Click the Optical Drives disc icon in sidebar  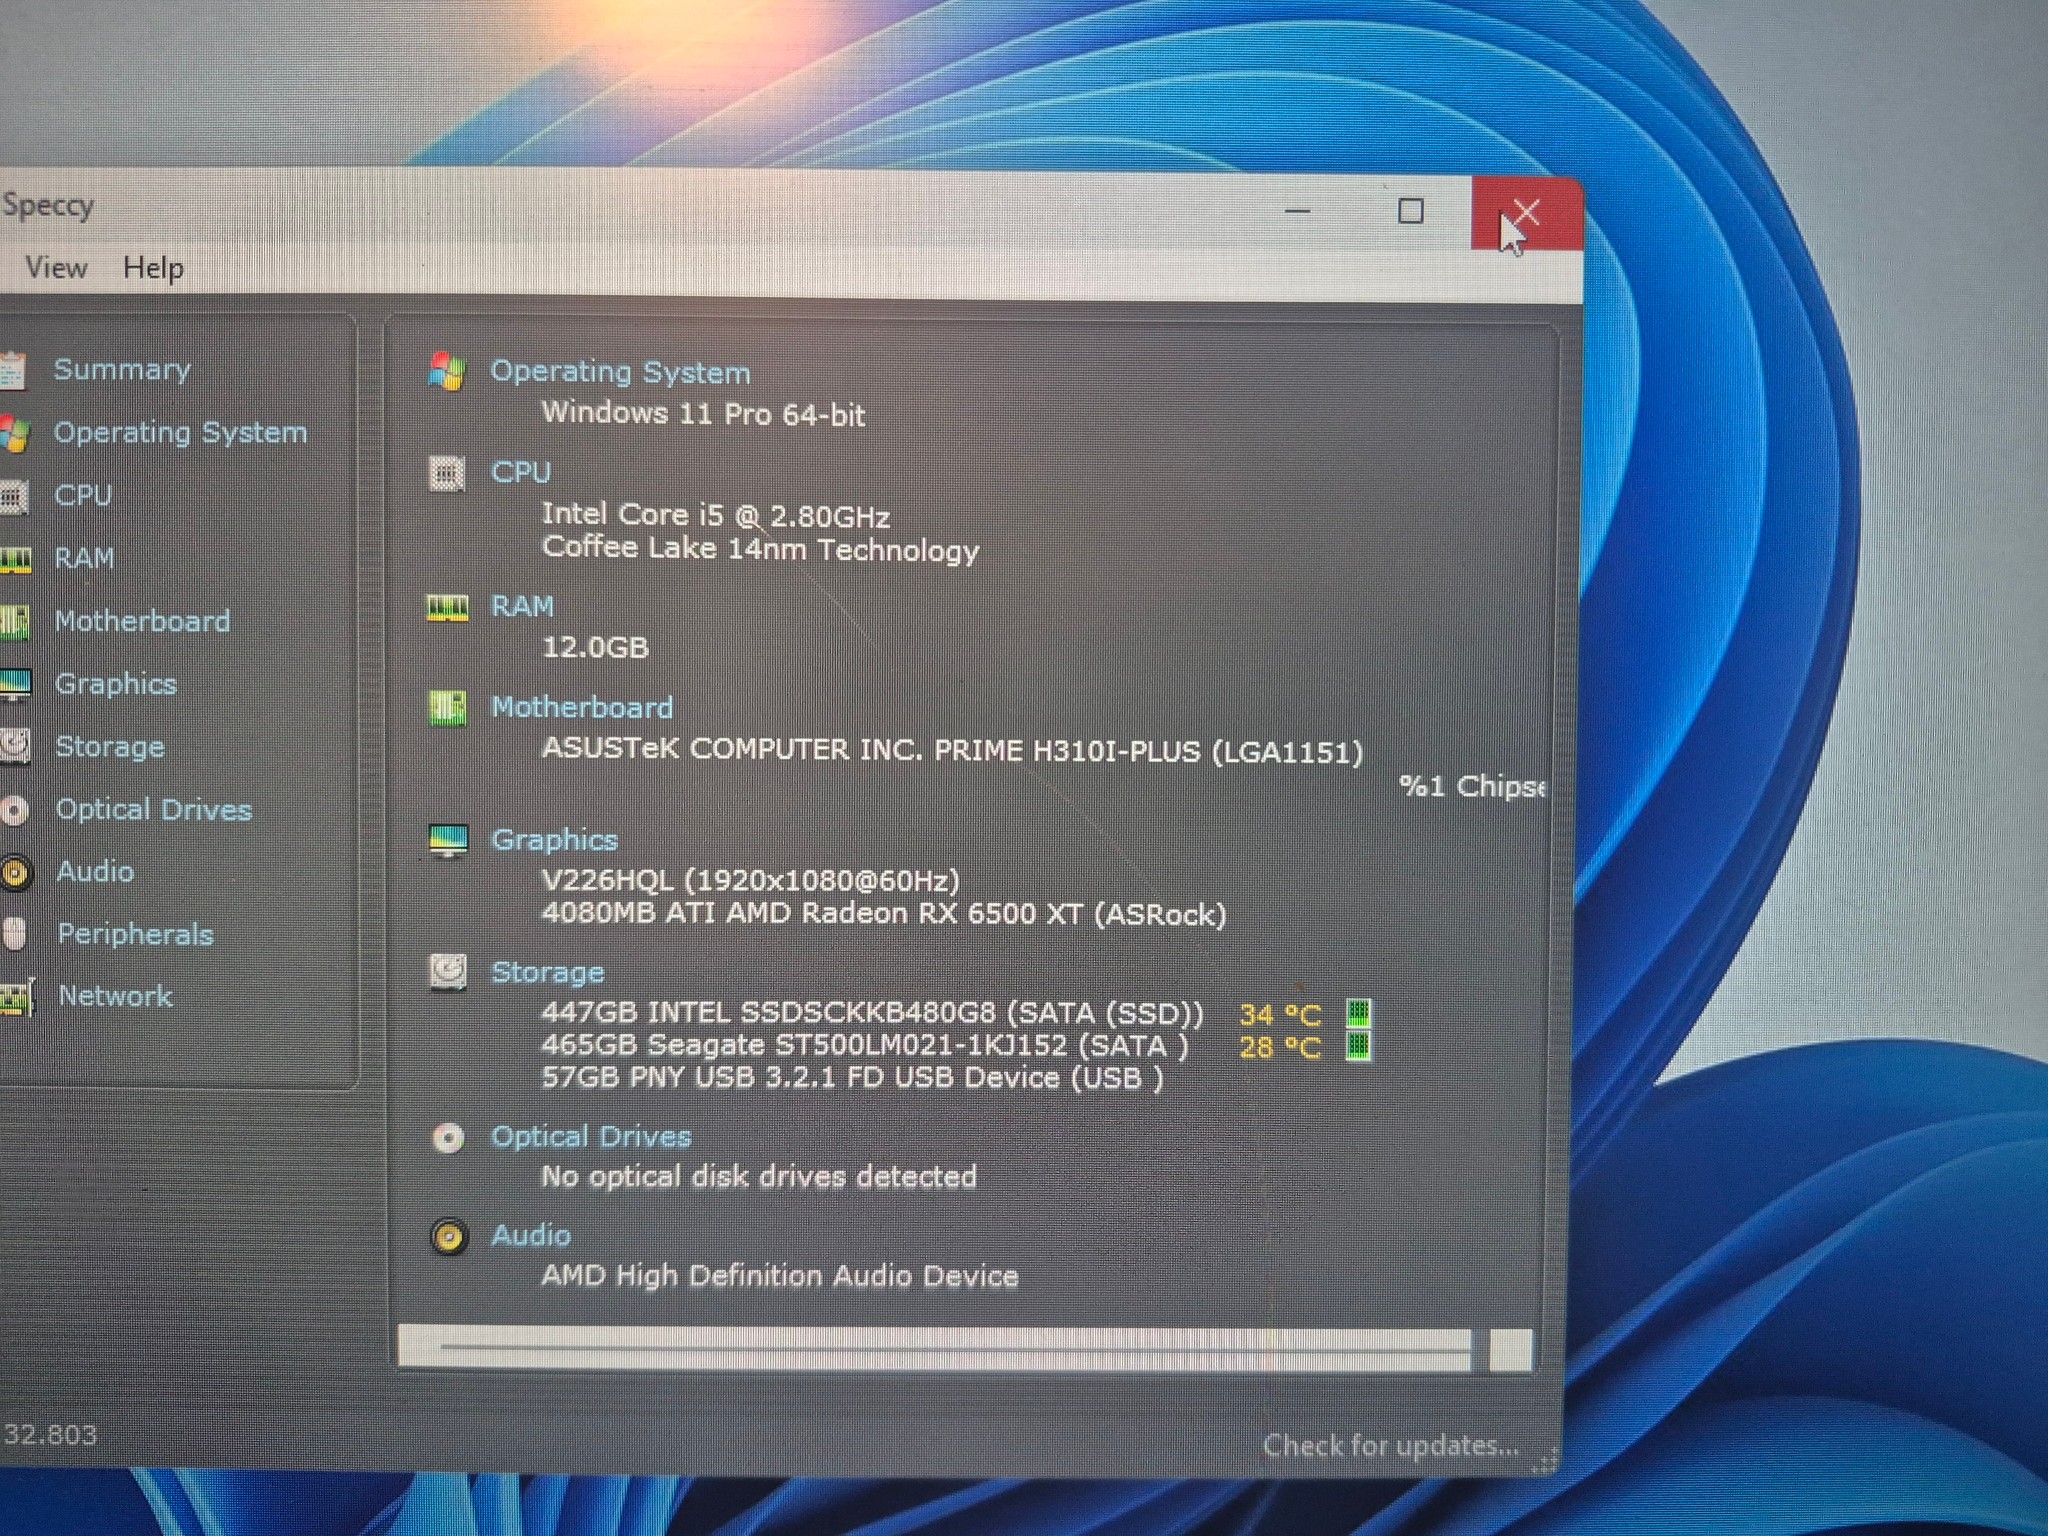[15, 810]
